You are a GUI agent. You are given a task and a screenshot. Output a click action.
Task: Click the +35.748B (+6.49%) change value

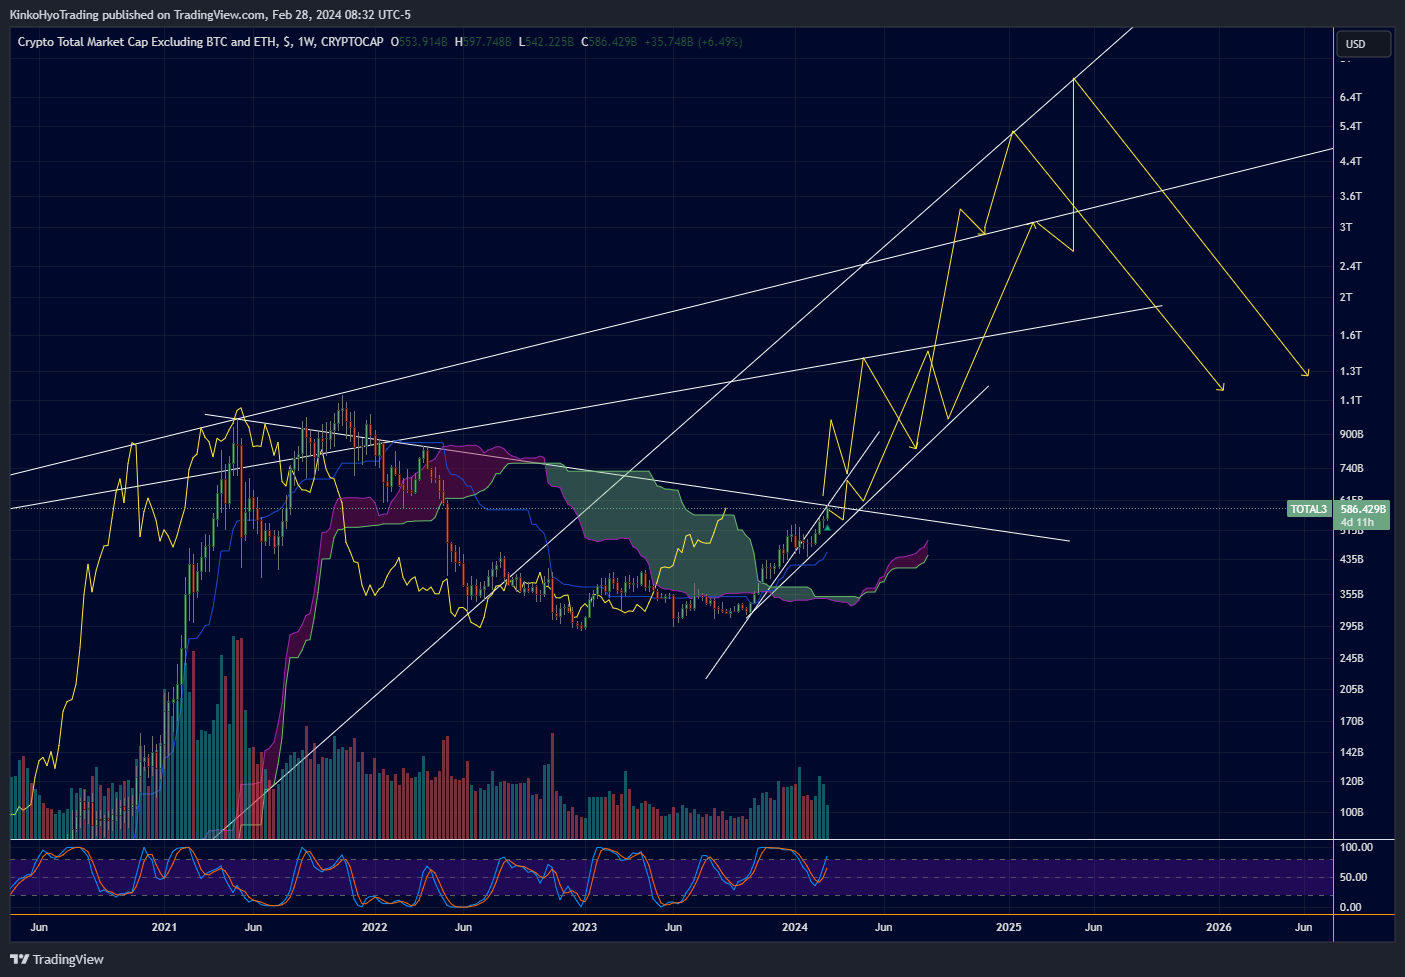coord(693,42)
